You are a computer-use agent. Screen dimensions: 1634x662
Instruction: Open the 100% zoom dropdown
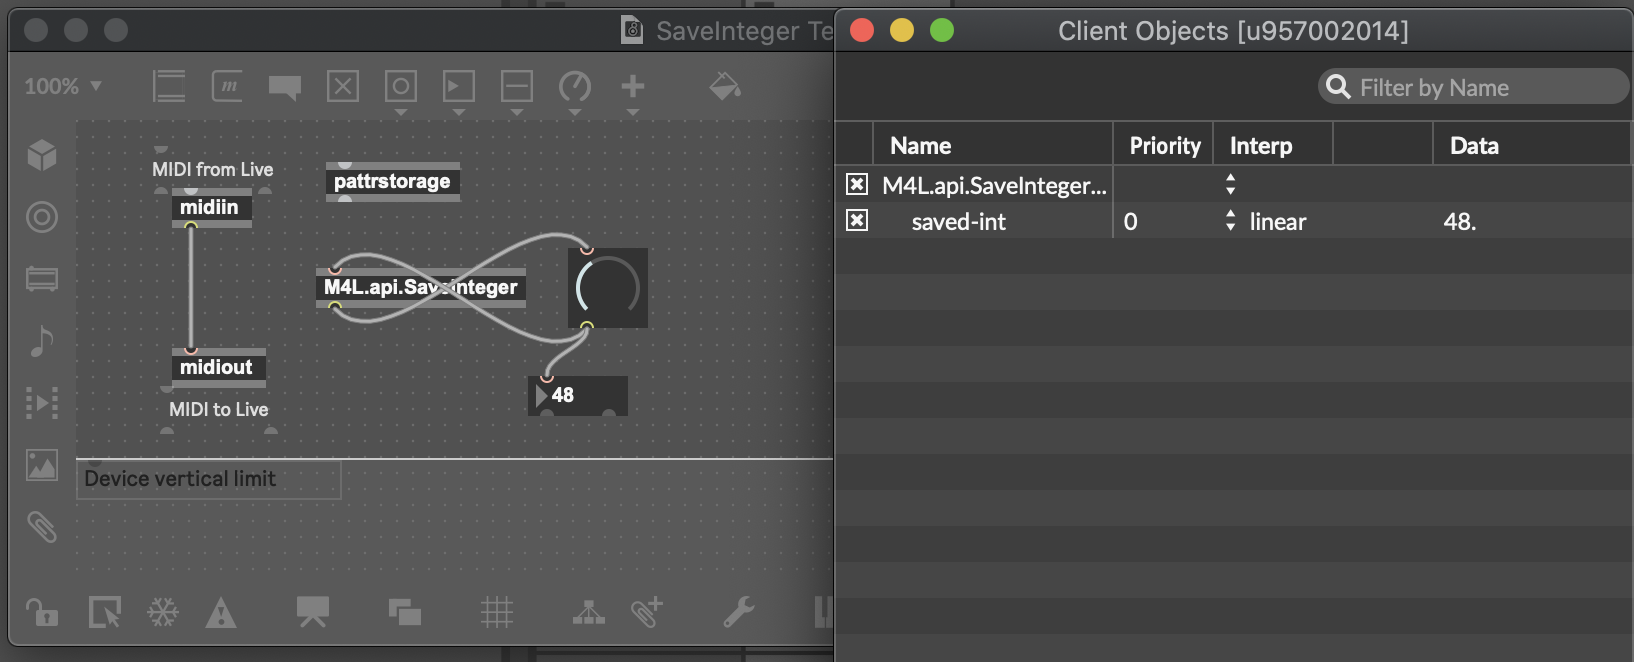63,86
